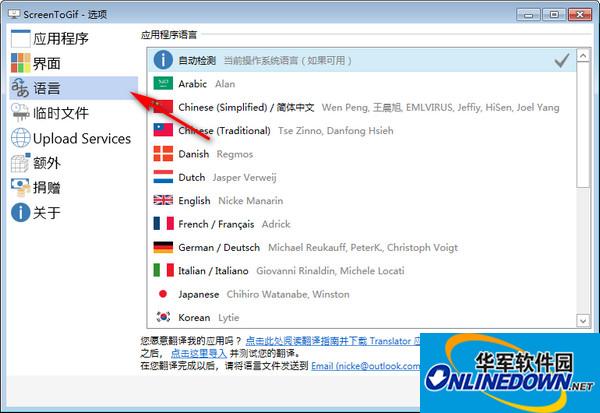The width and height of the screenshot is (600, 413).
Task: Click the Saudi flag icon for Arabic
Action: point(163,83)
